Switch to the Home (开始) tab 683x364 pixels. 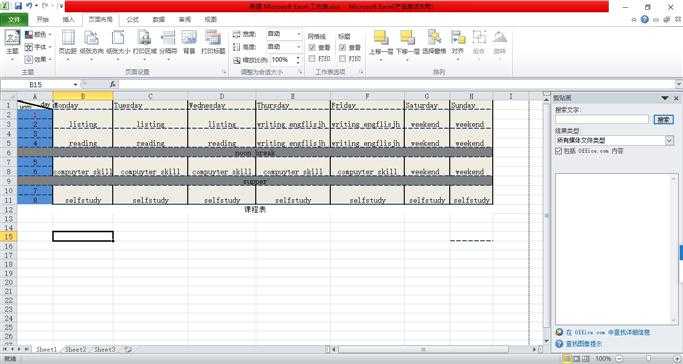43,20
